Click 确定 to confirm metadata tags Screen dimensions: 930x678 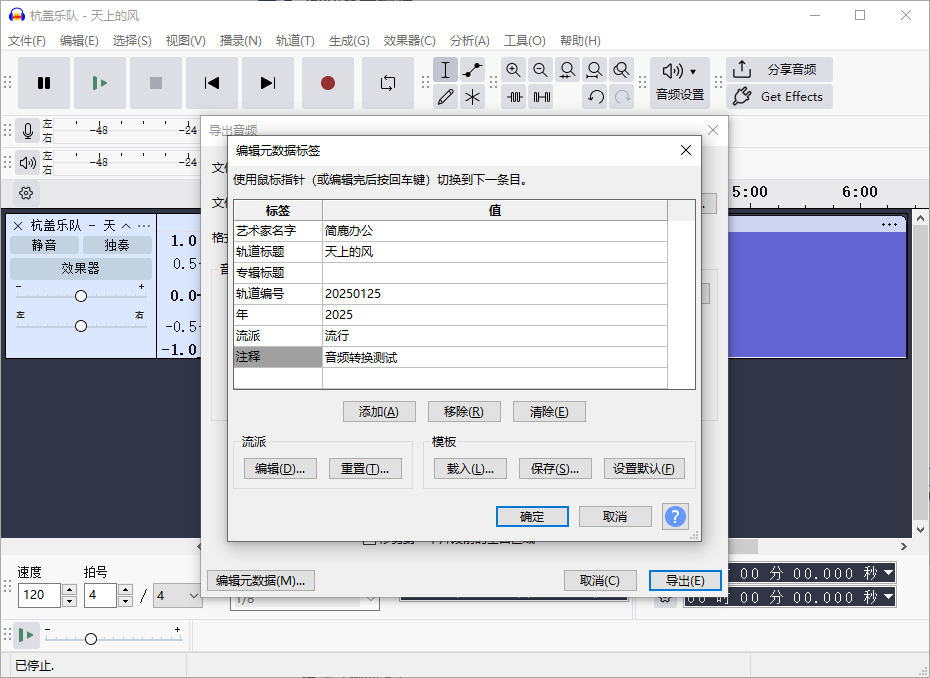(x=532, y=516)
